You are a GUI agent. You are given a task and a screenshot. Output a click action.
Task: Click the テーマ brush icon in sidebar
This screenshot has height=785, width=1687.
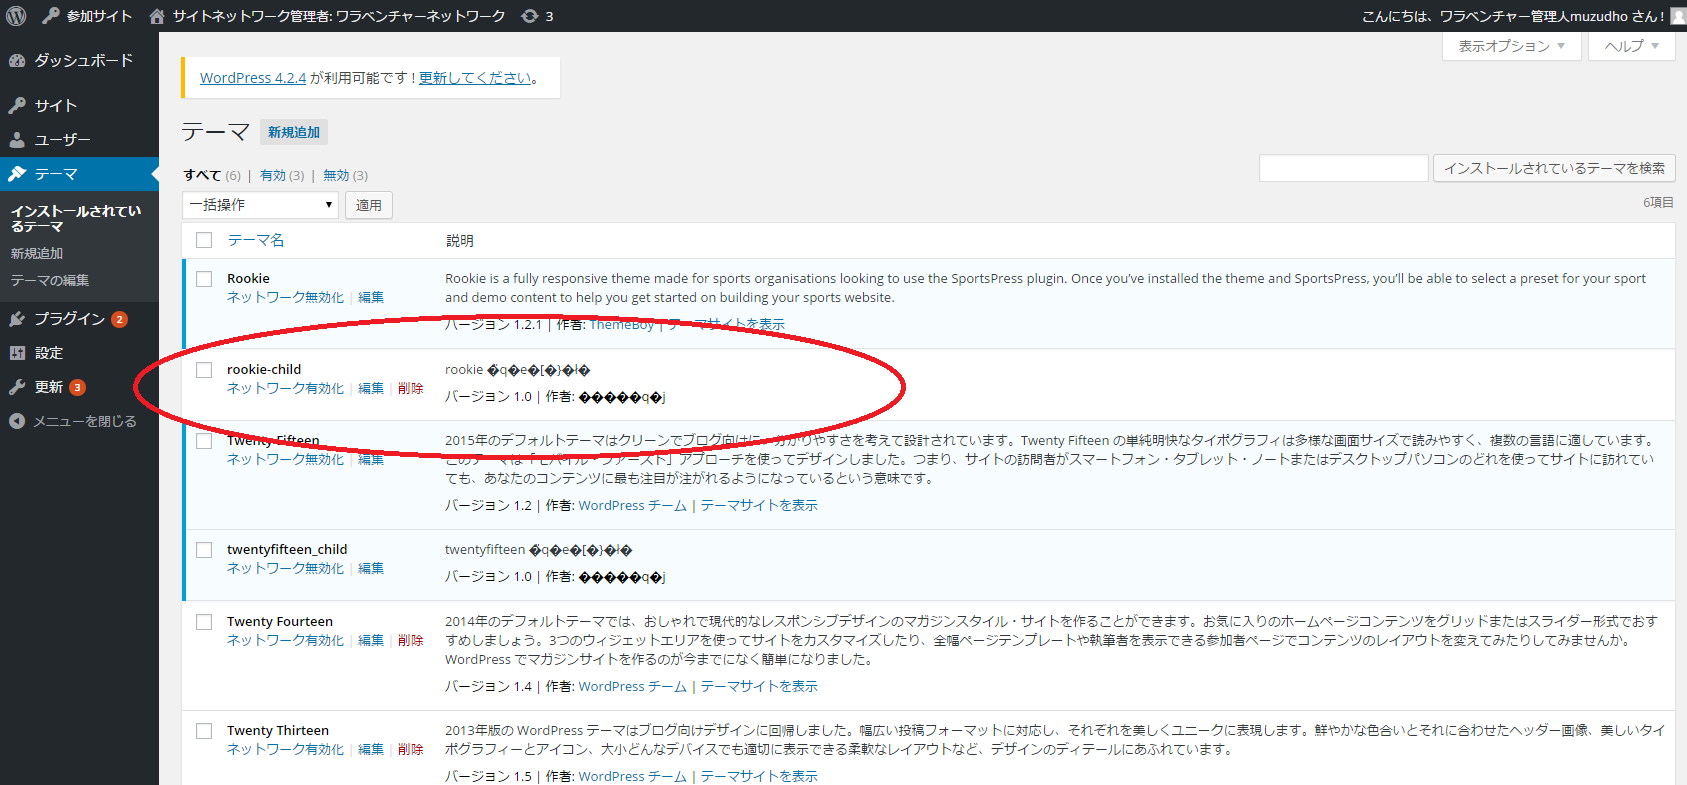[x=17, y=174]
